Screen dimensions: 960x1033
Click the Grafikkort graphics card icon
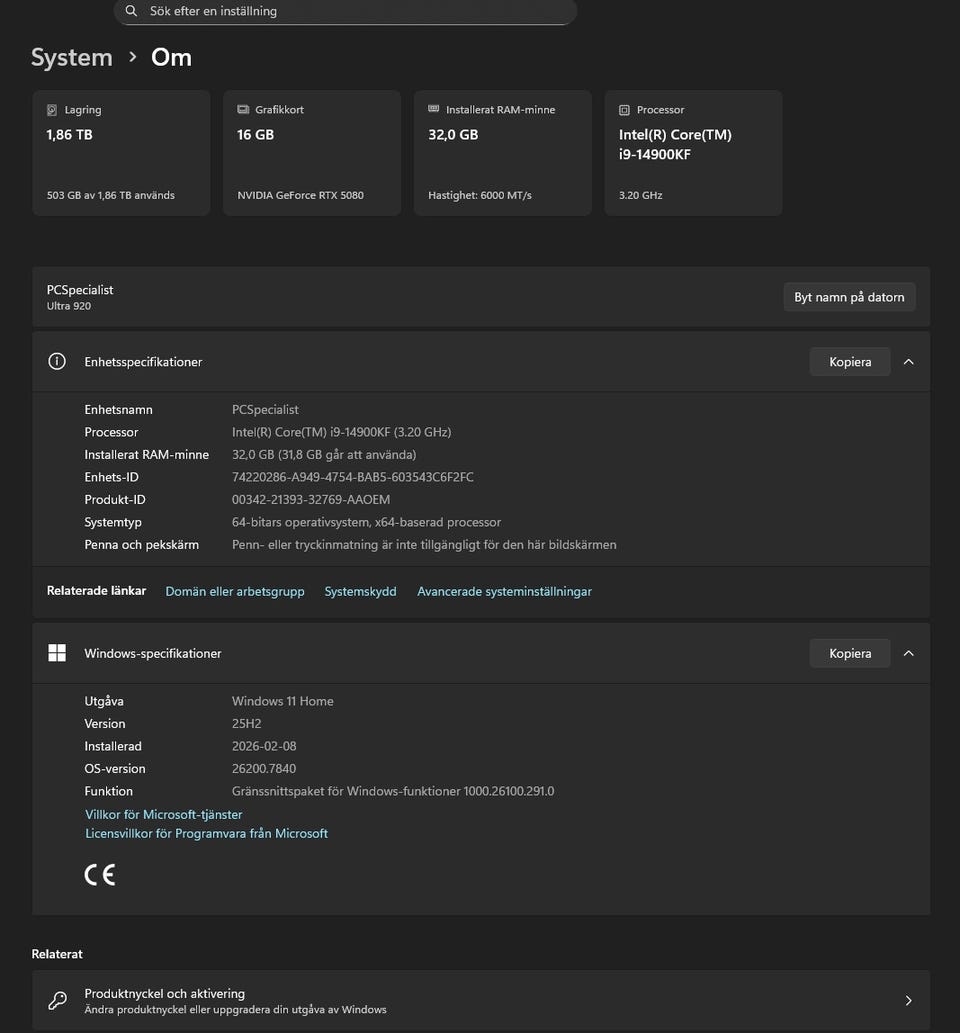[x=243, y=110]
